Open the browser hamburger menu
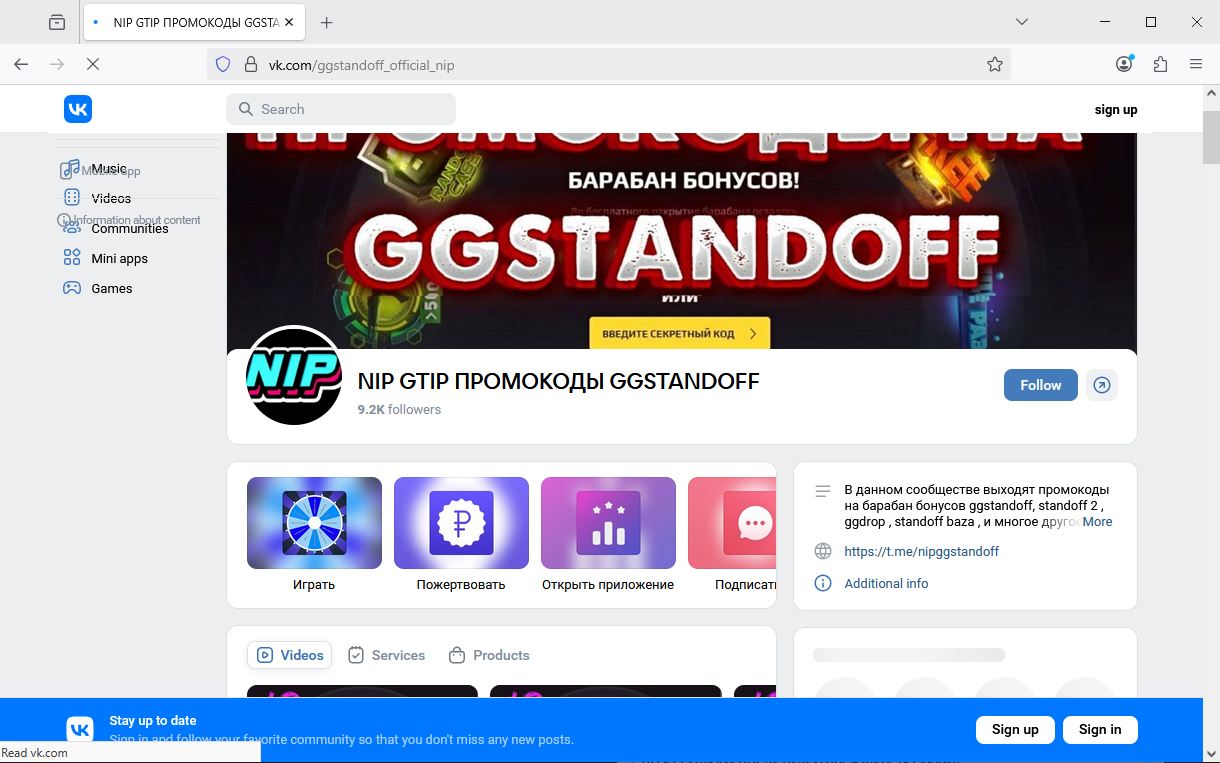1220x763 pixels. (1196, 64)
